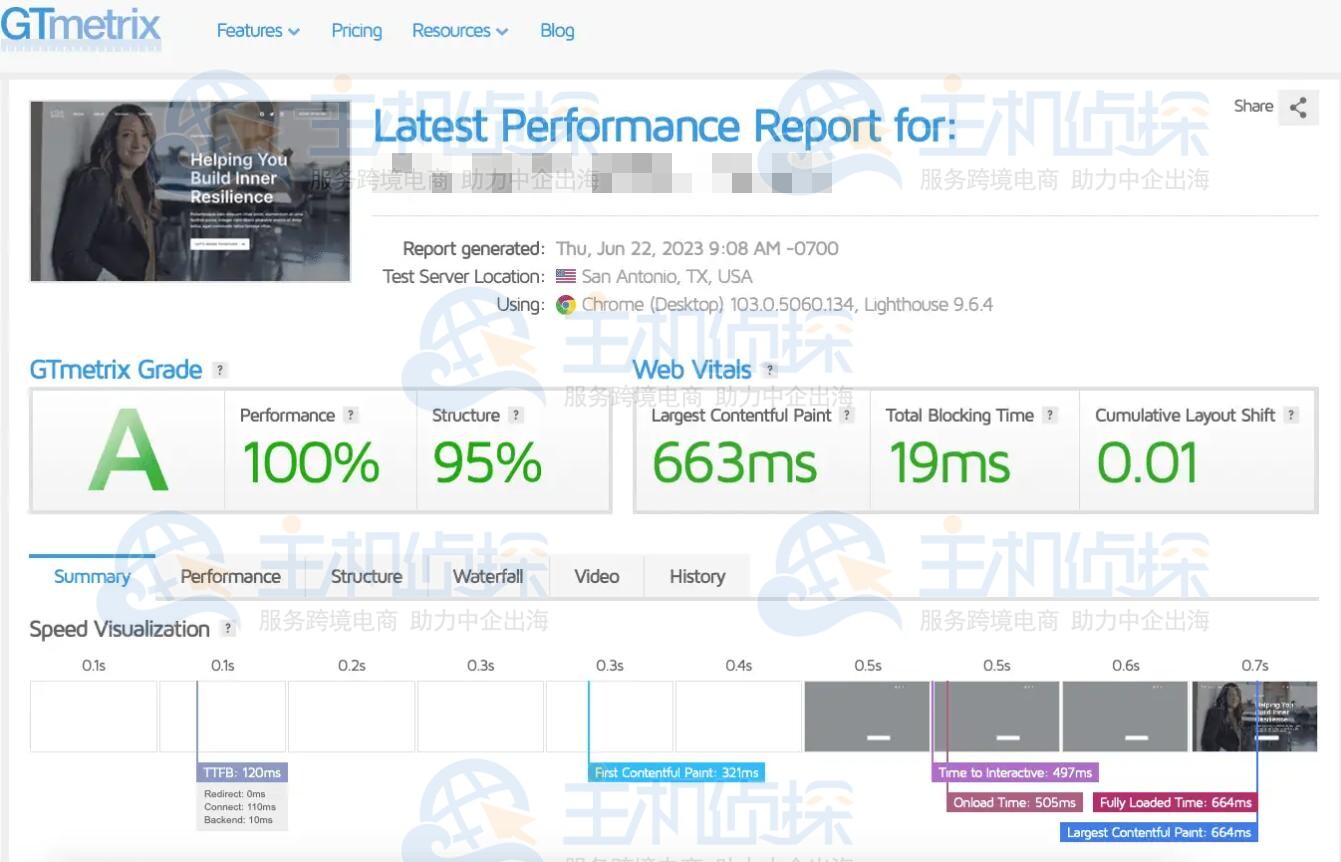Open the Video tab
Viewport: 1341px width, 862px height.
point(597,577)
